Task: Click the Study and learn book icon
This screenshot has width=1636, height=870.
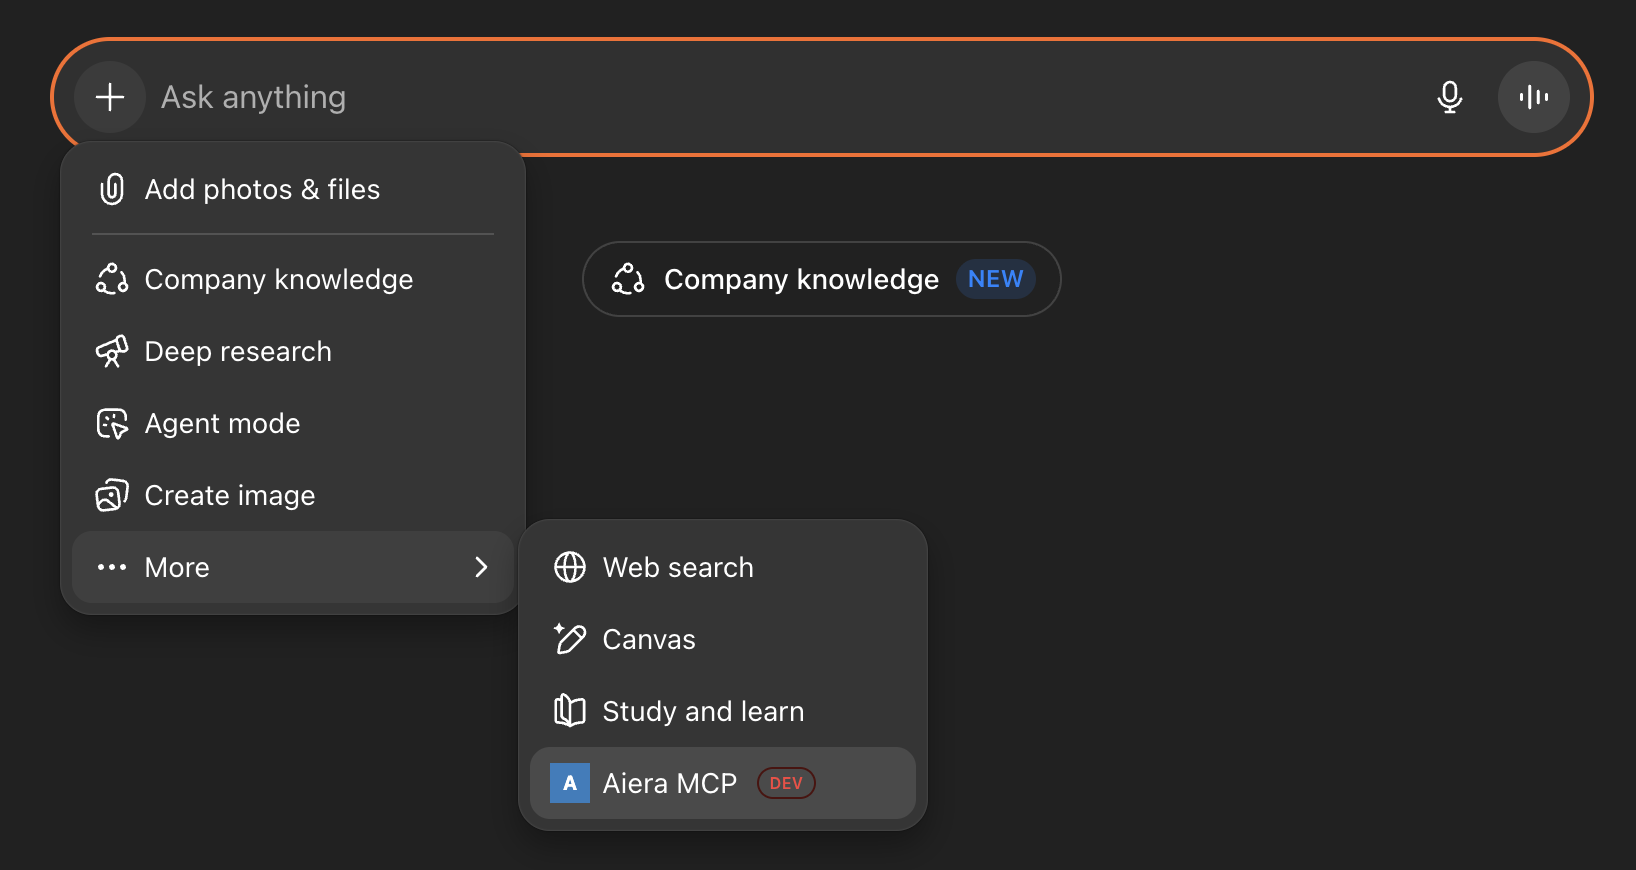Action: click(x=570, y=711)
